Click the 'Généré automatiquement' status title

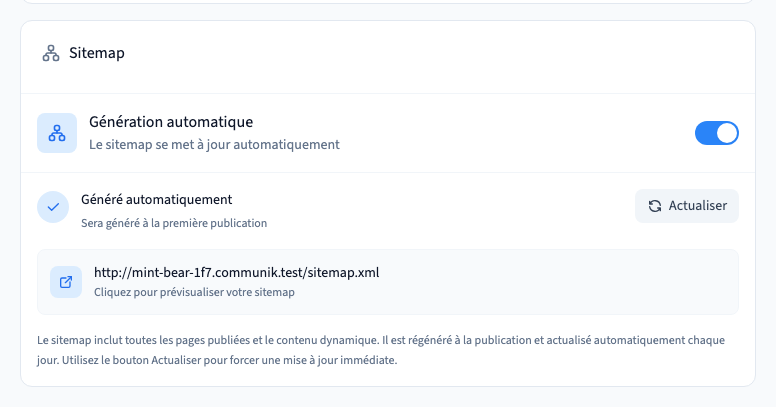click(156, 200)
